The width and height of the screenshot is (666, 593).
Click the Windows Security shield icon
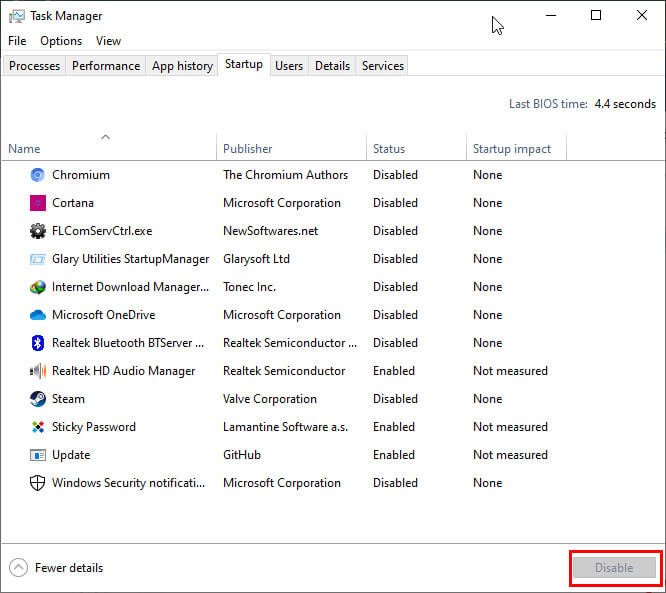tap(37, 483)
